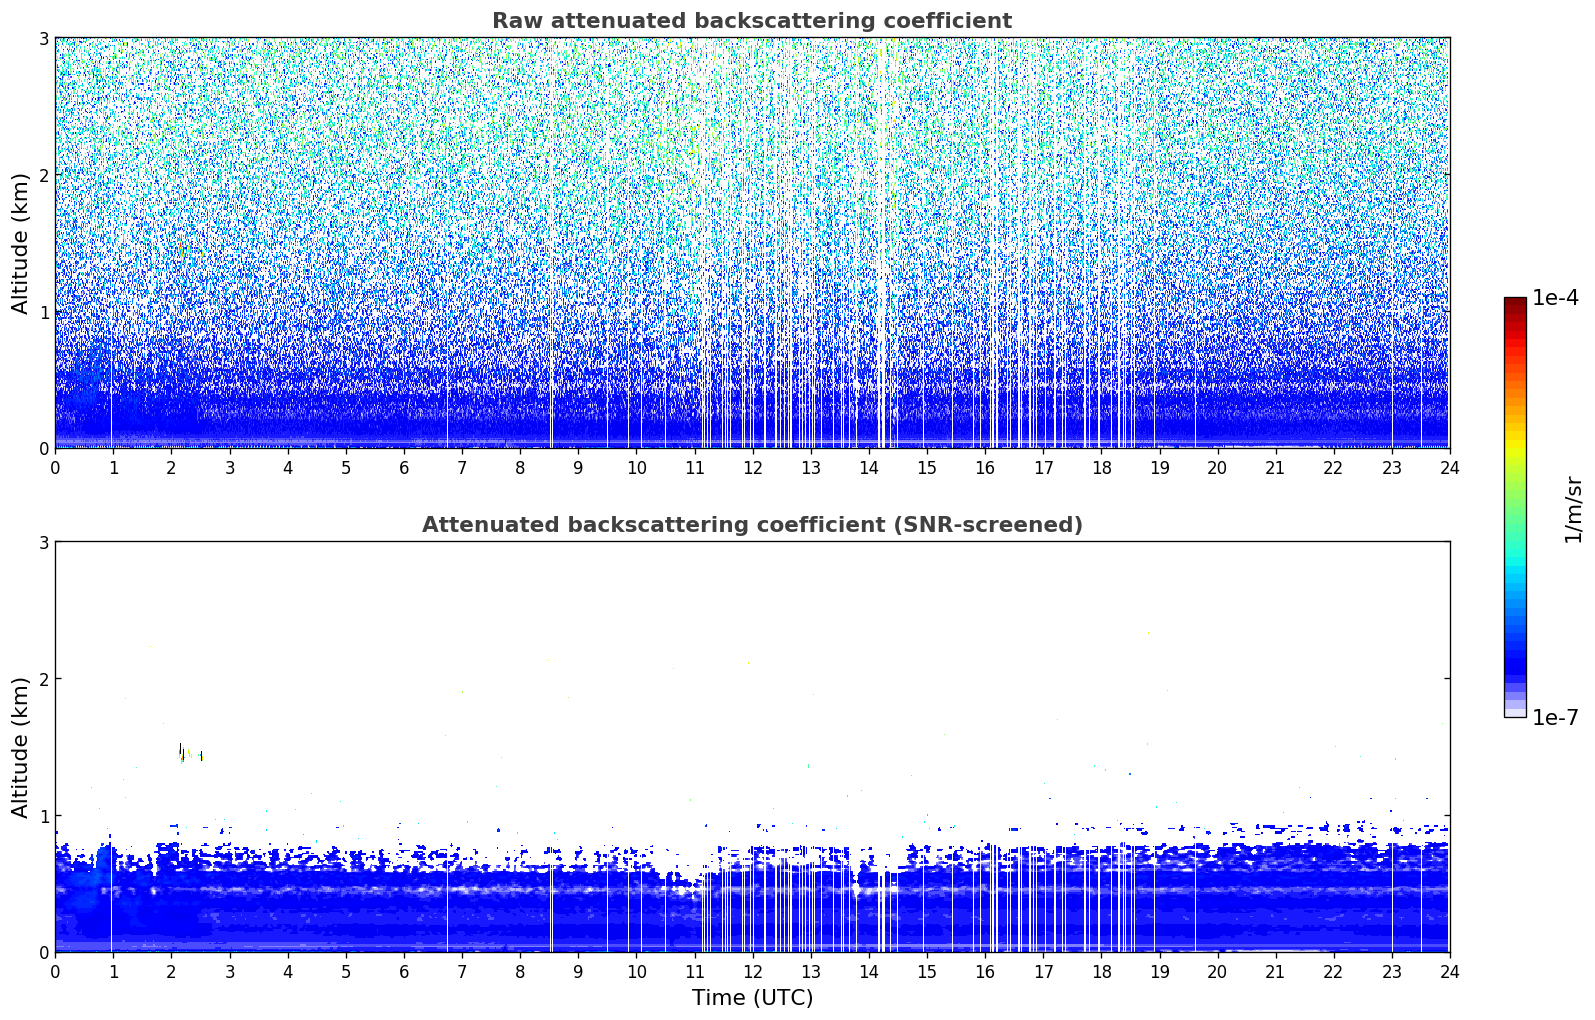Click hour tick '1' under the SNR-screened plot
This screenshot has width=1595, height=1020.
(x=113, y=972)
